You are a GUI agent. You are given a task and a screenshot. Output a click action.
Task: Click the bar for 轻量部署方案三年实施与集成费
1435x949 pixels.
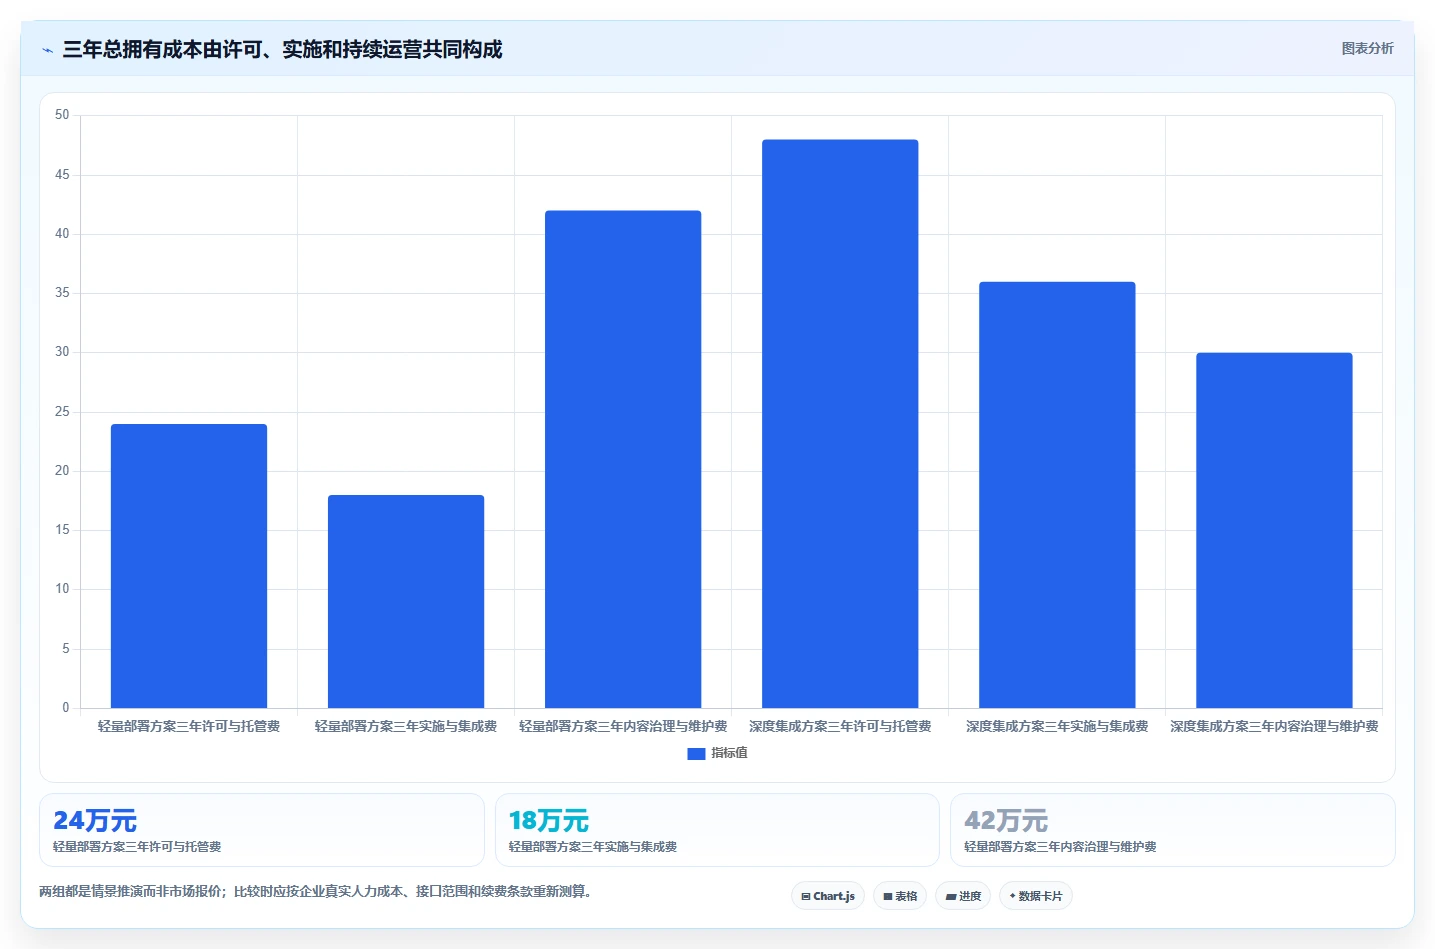(x=406, y=601)
